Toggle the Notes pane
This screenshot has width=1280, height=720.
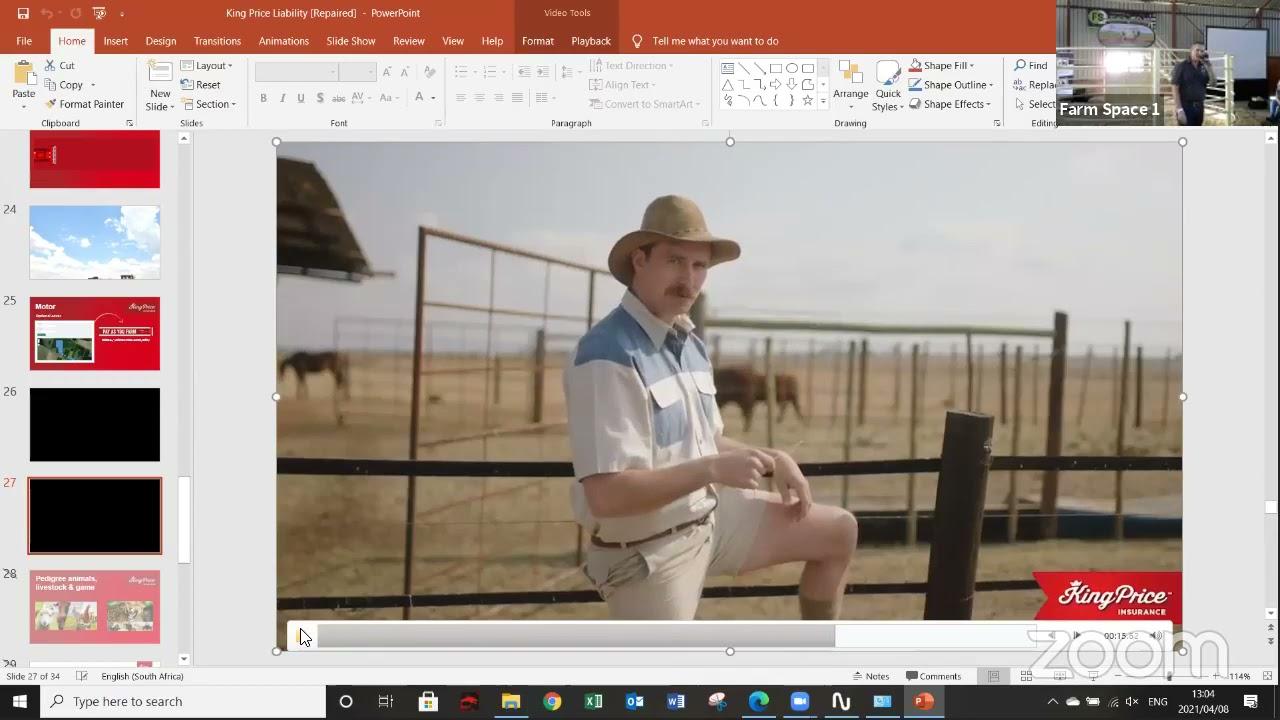(870, 676)
